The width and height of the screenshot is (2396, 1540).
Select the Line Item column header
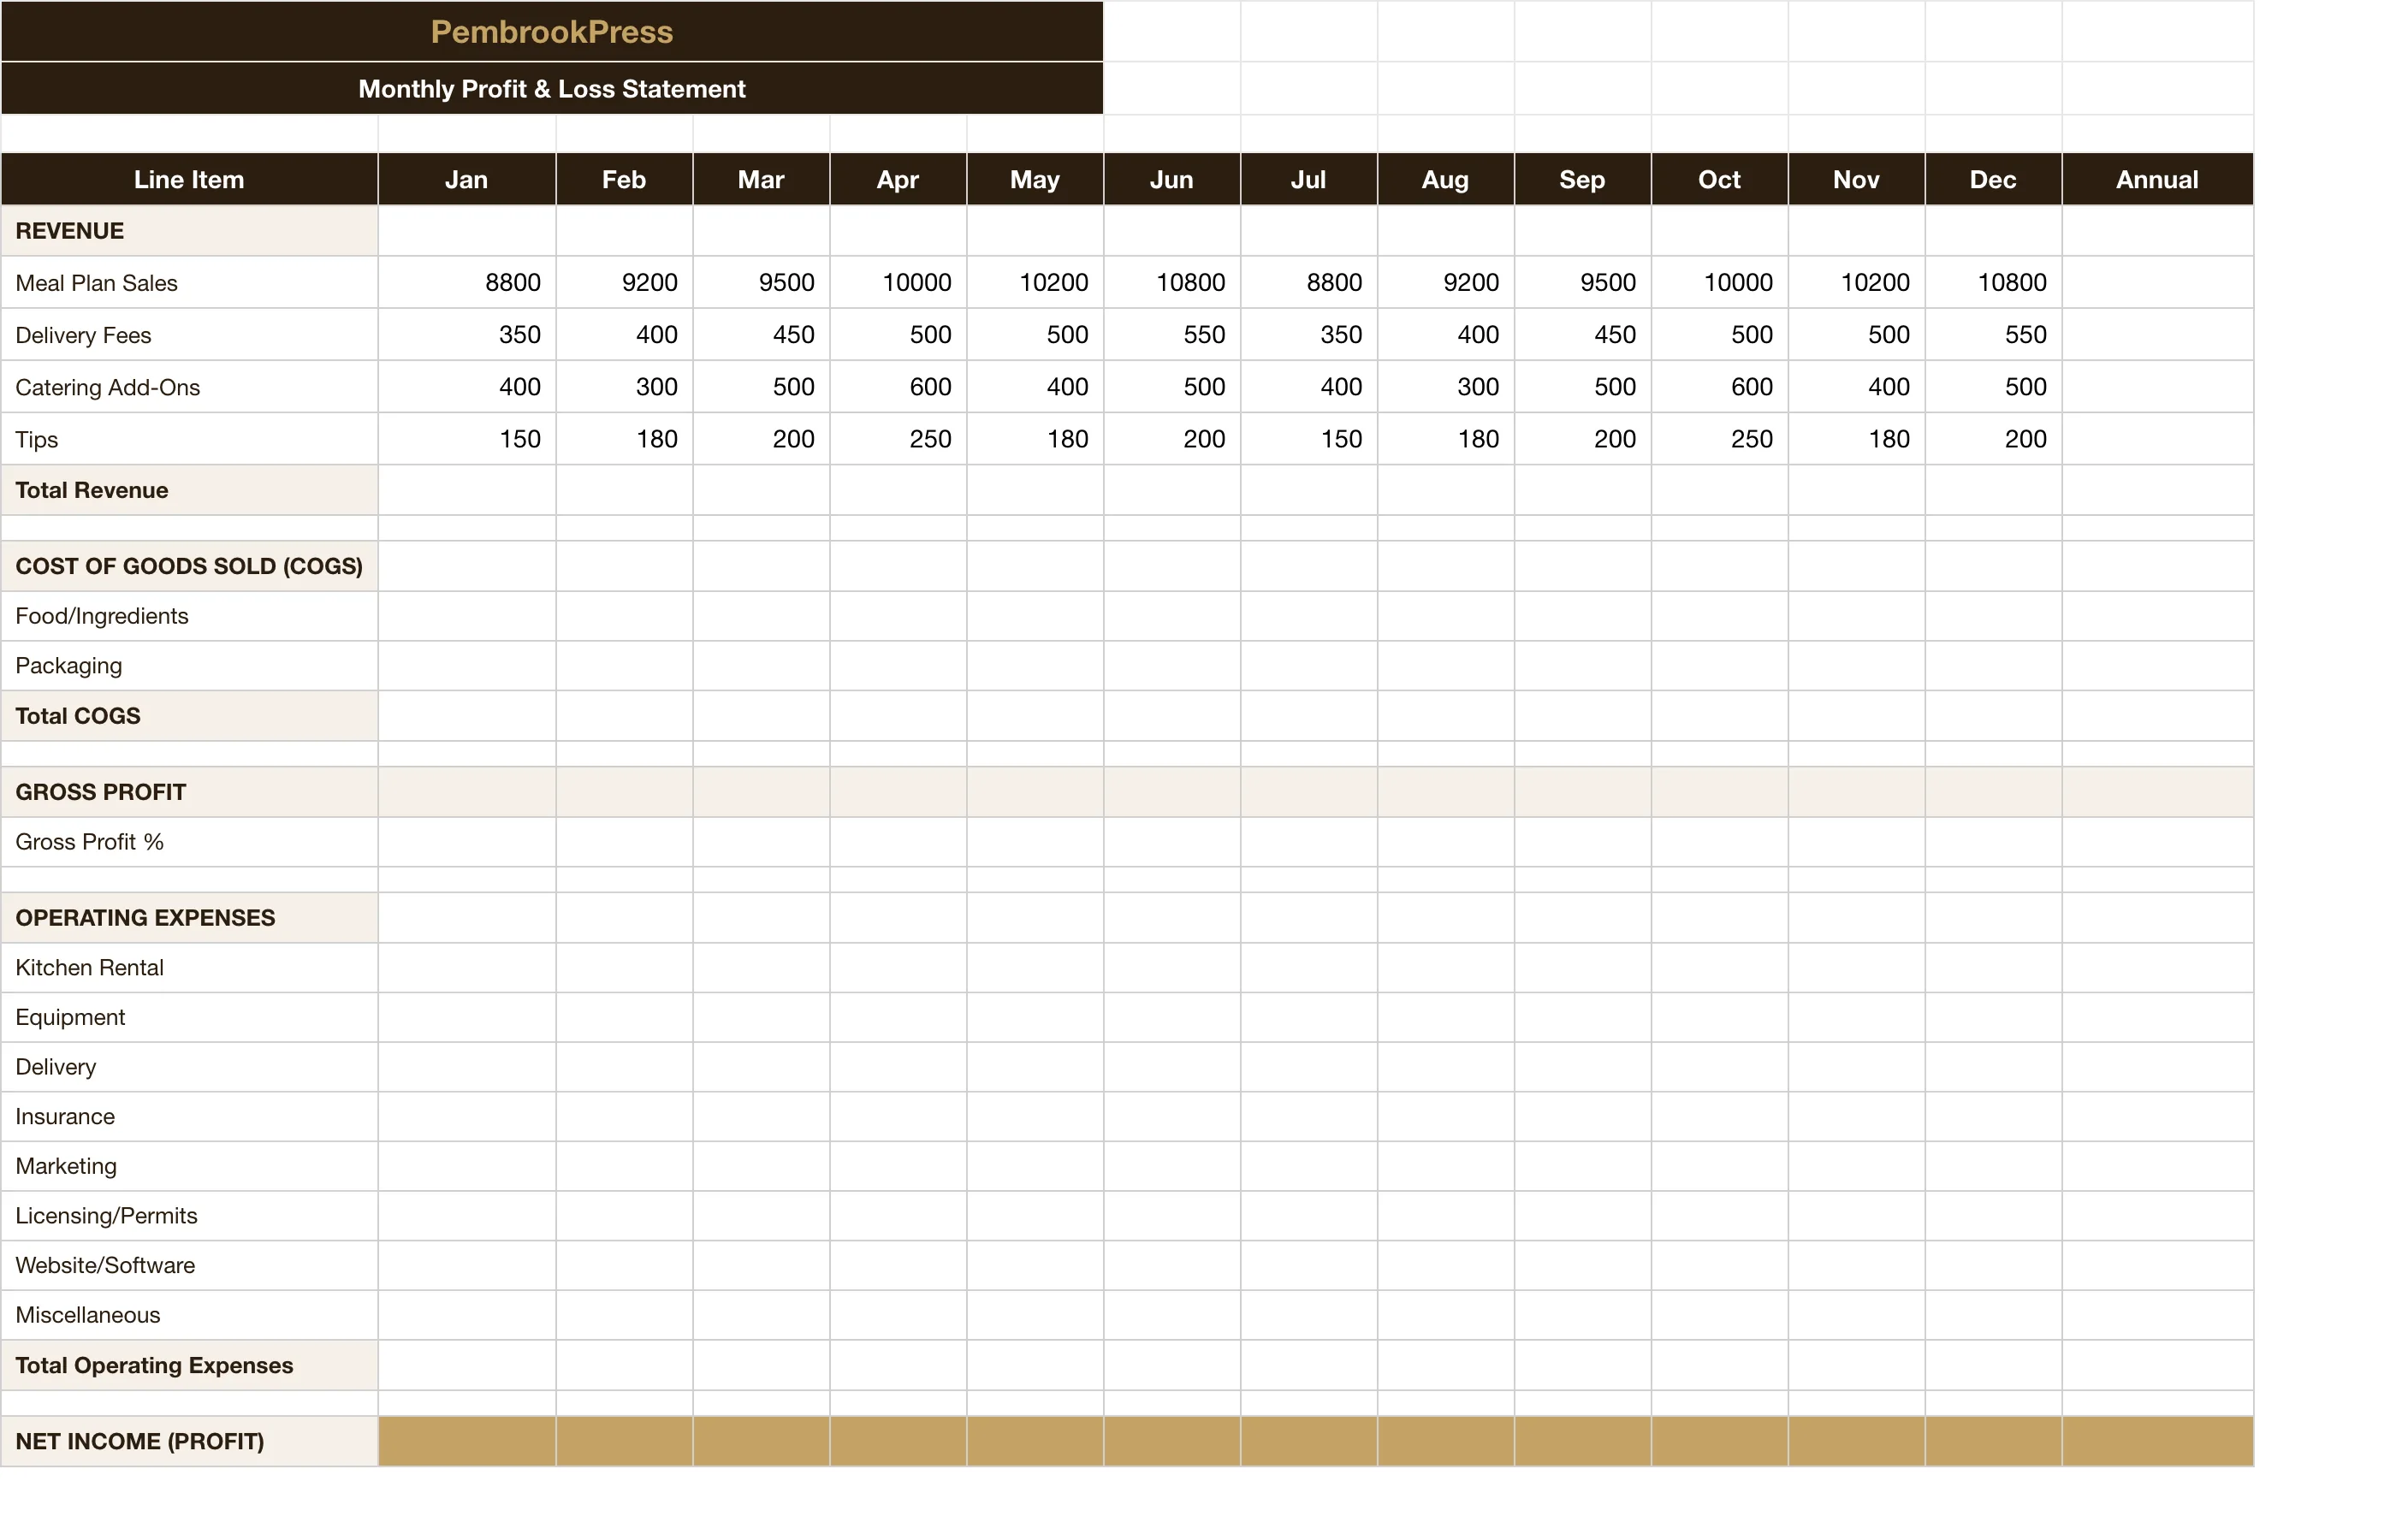189,180
